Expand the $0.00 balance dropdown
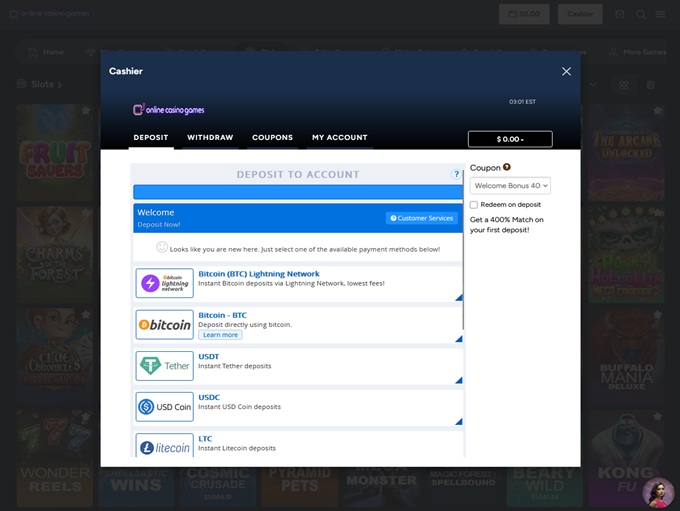 point(510,139)
